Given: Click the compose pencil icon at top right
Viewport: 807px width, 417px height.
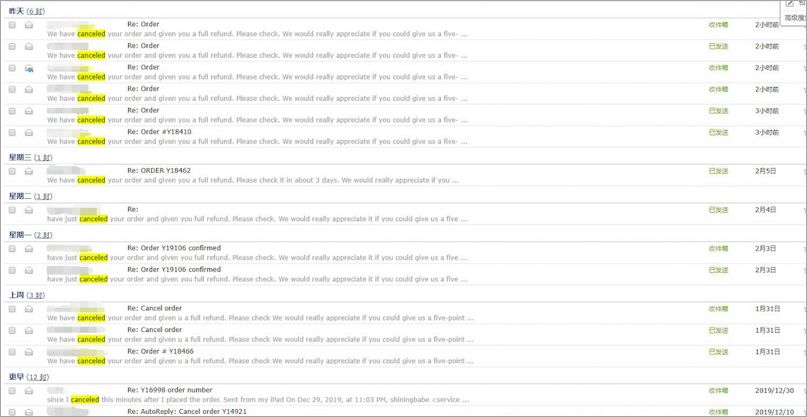Looking at the screenshot, I should coord(790,4).
